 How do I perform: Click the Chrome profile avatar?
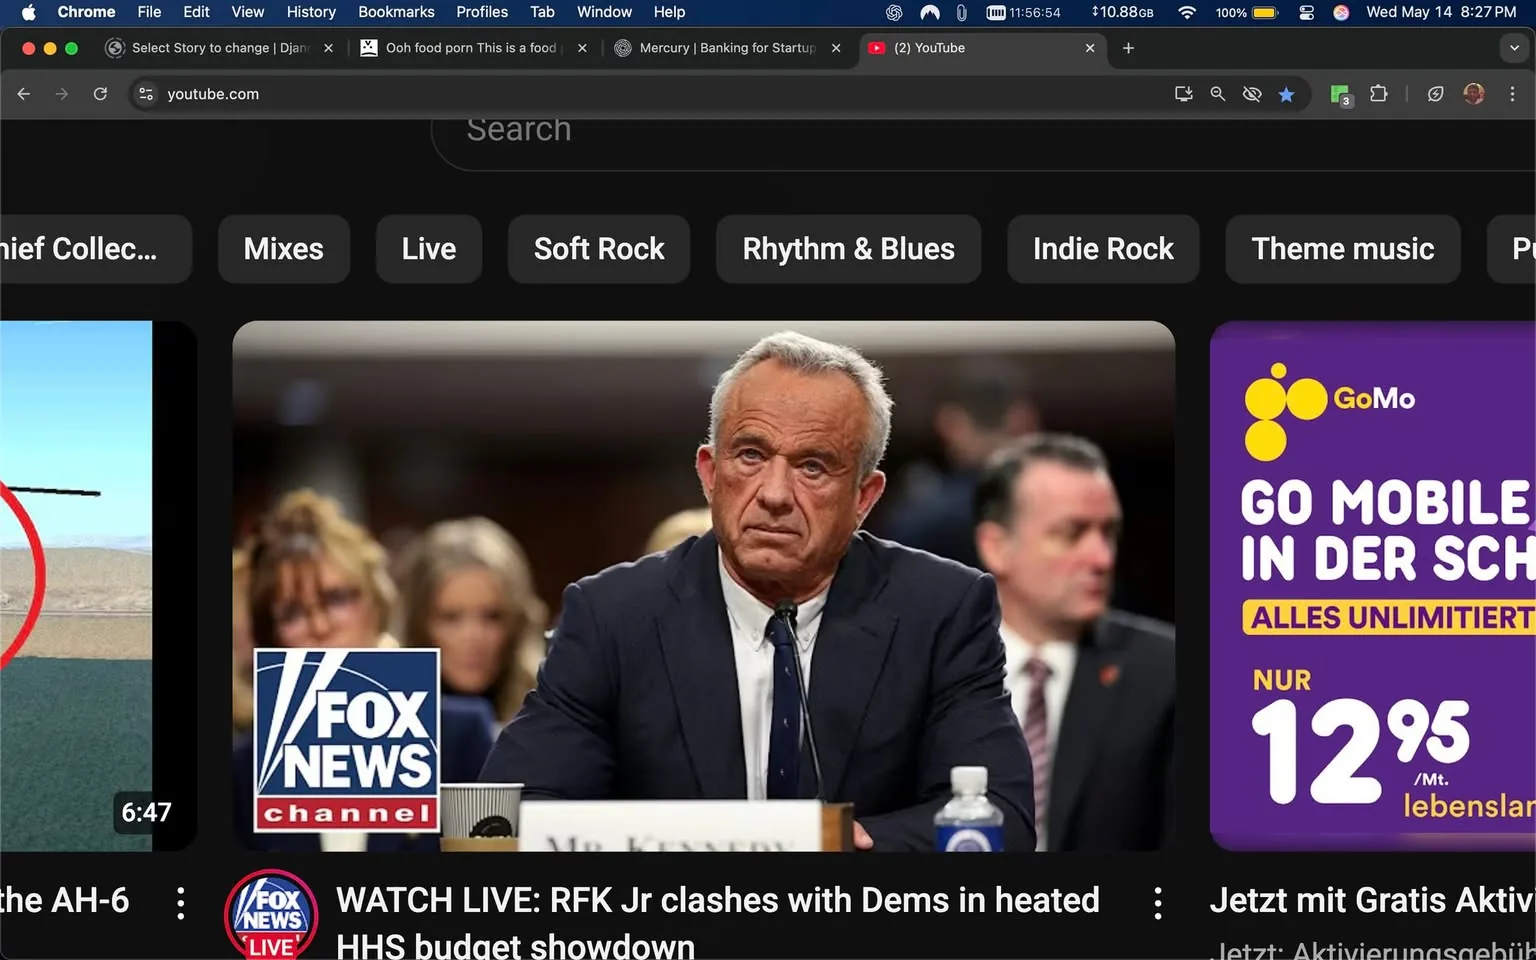pyautogui.click(x=1474, y=93)
